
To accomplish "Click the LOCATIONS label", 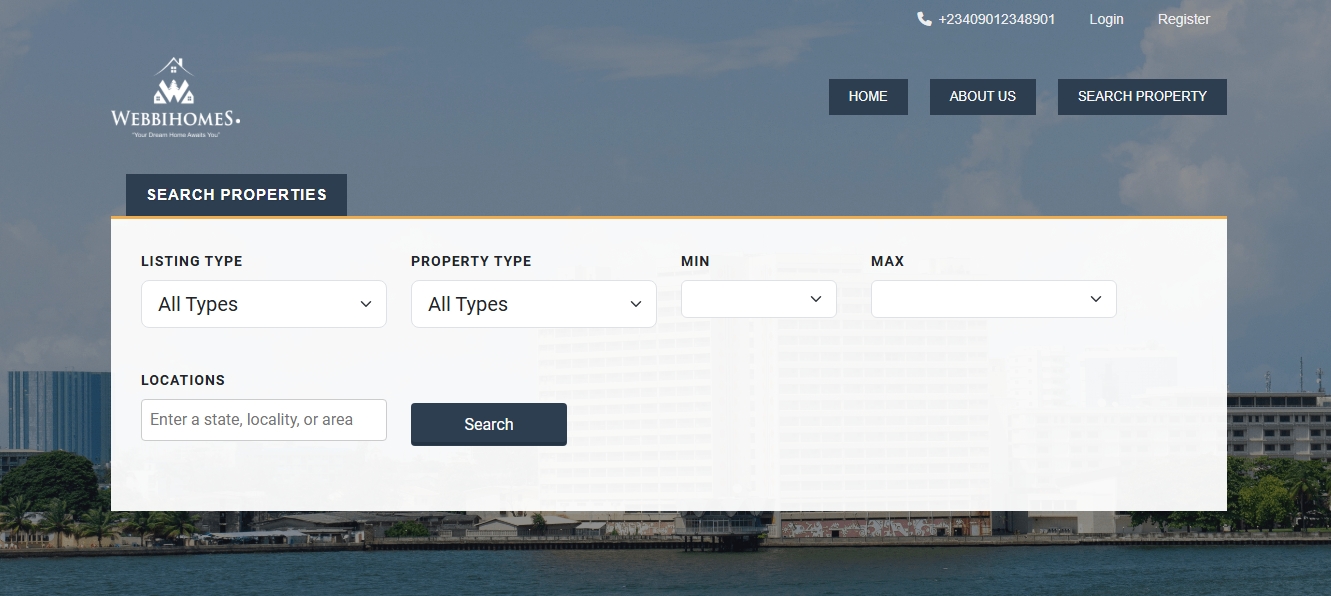I will [x=183, y=380].
